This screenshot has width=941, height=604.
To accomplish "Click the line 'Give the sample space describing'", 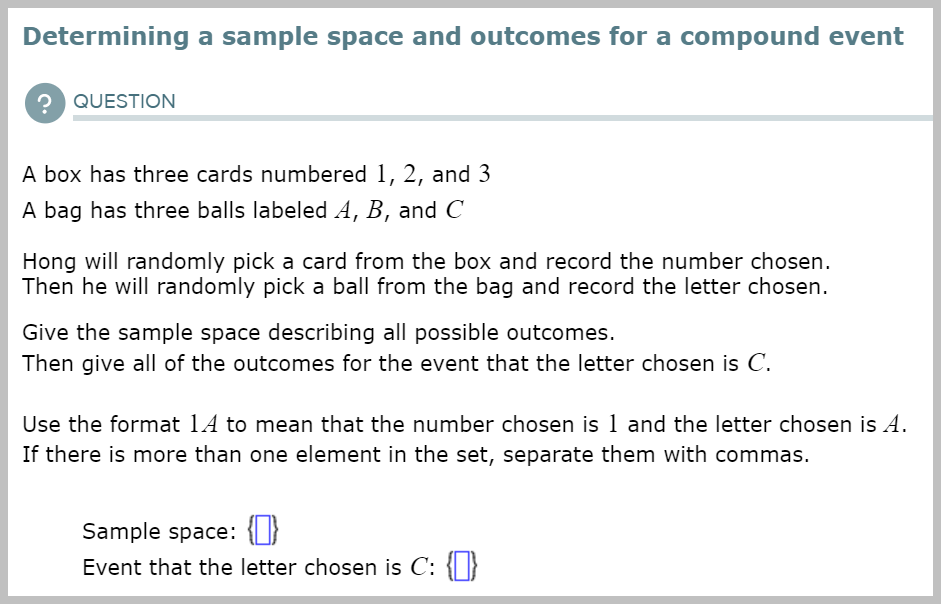I will pos(319,333).
